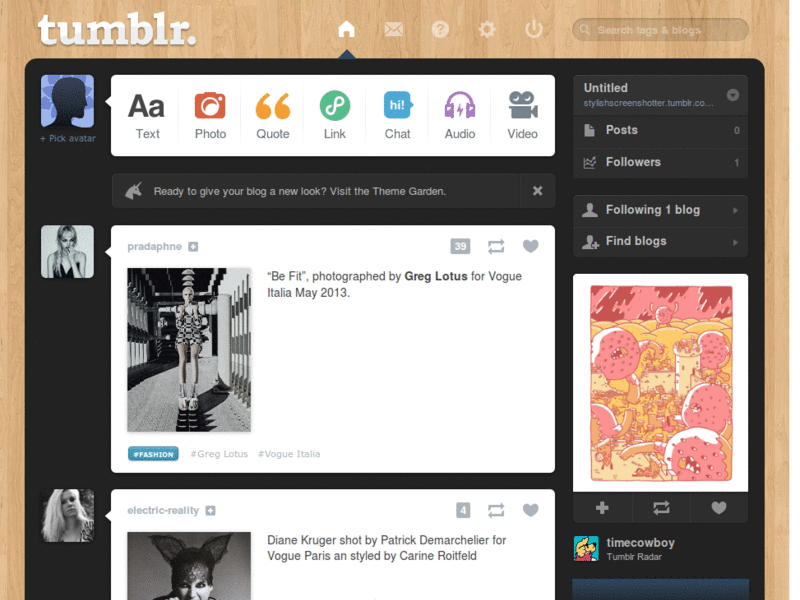
Task: Open the 4 notes count on electric-reality post
Action: [463, 510]
